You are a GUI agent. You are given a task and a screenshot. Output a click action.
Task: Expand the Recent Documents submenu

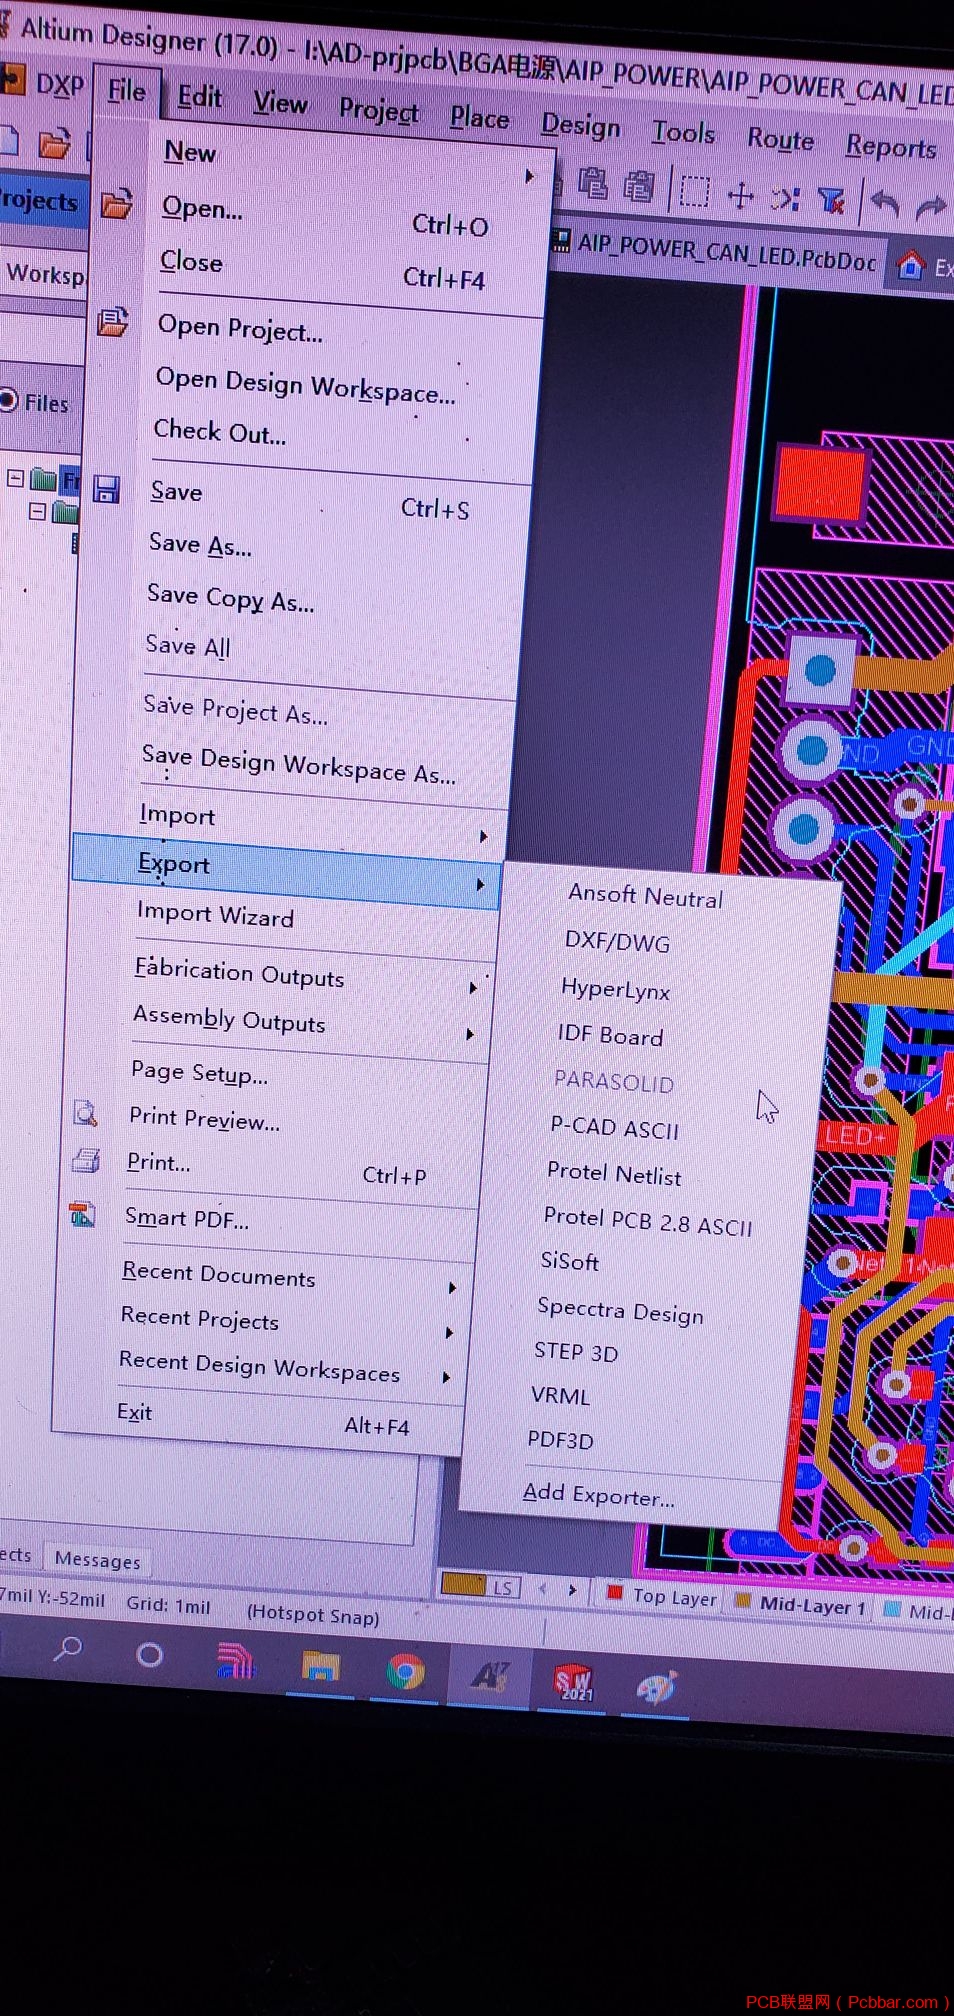tap(452, 1287)
